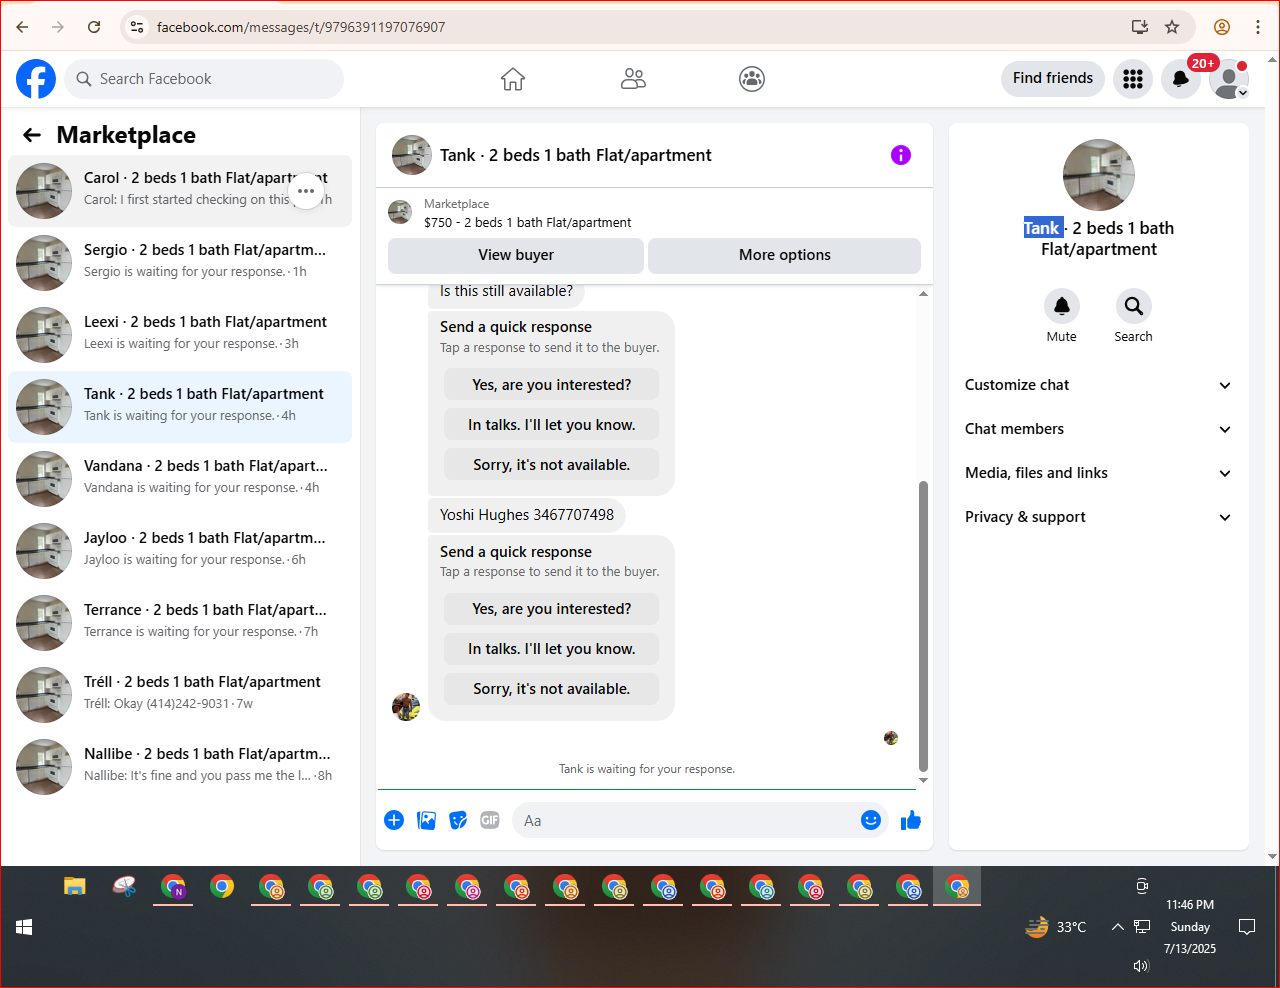This screenshot has width=1280, height=988.
Task: Click the message text box Aa
Action: click(x=685, y=821)
